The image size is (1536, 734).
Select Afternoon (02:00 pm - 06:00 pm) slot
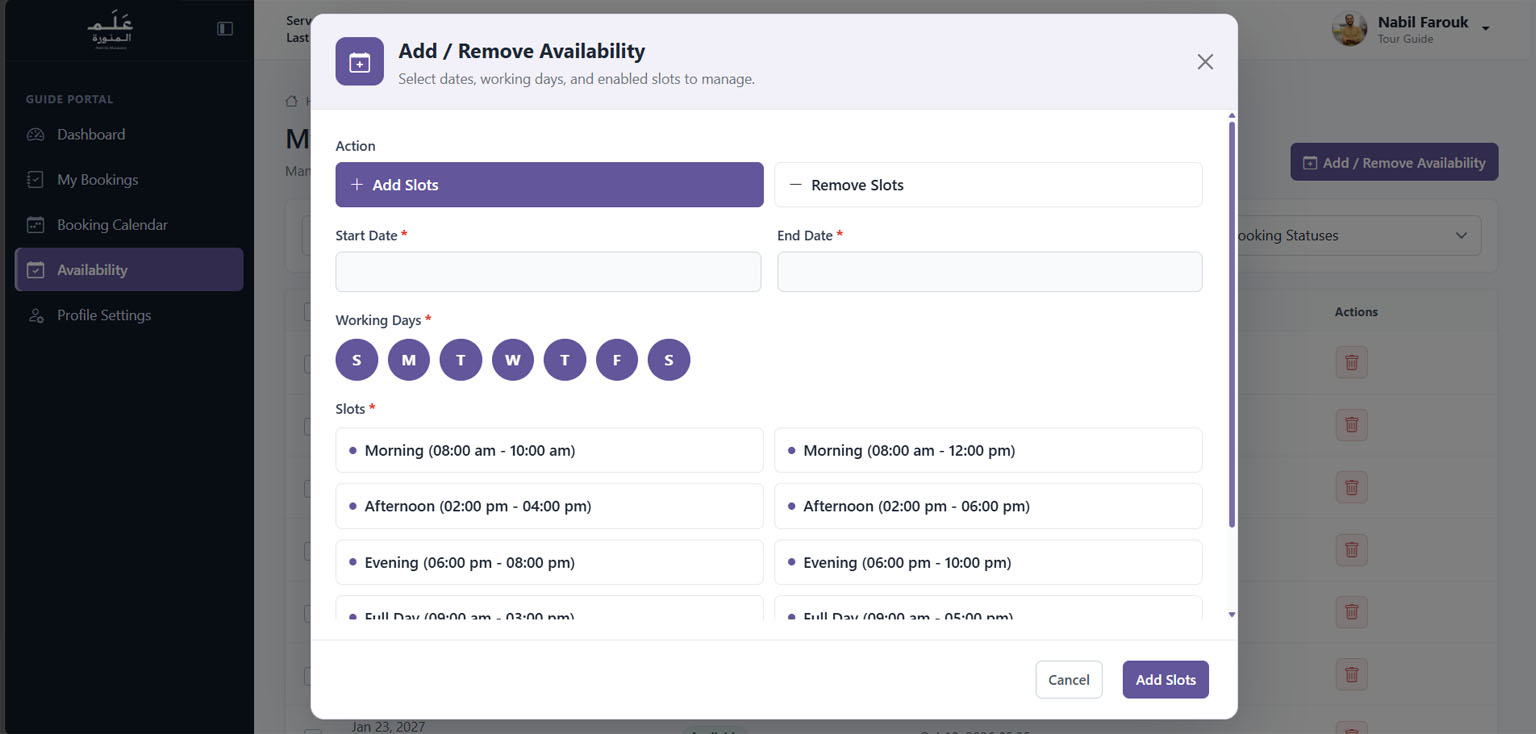(x=988, y=507)
